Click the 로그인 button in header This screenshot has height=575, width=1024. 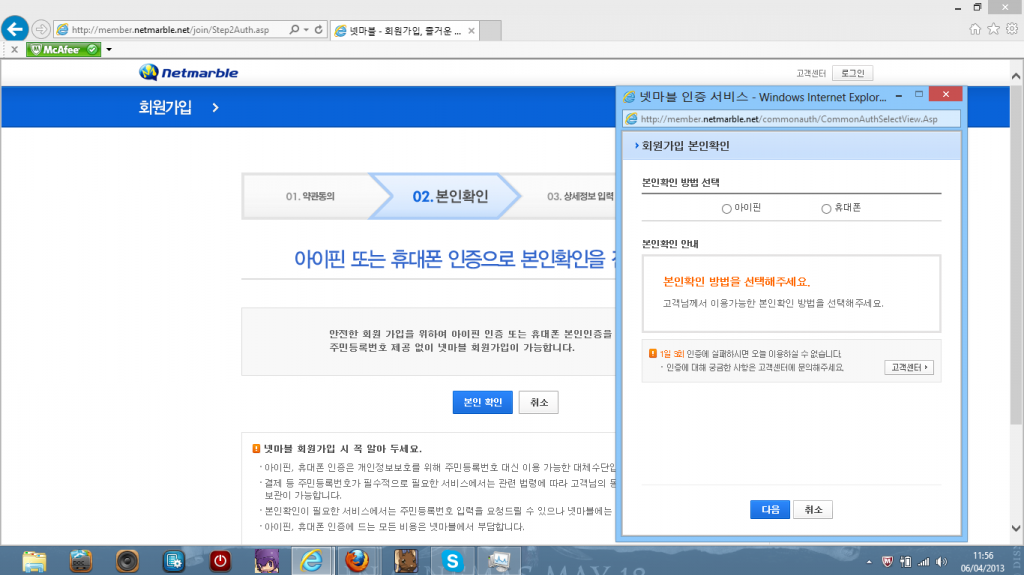pos(853,73)
